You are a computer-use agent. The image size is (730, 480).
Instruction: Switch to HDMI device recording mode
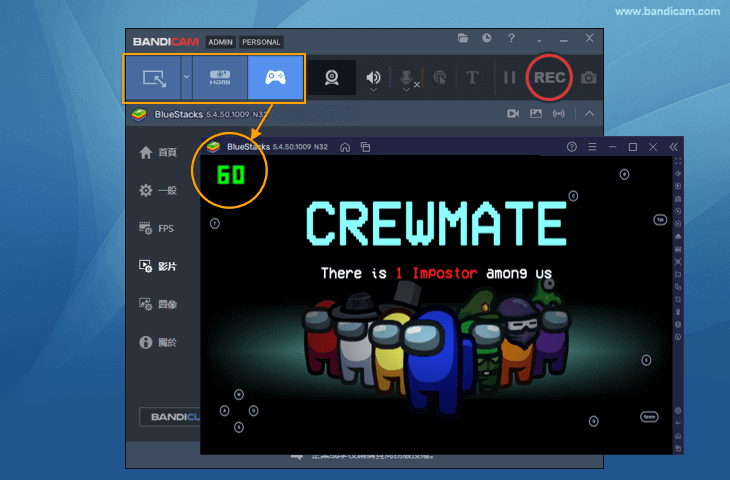[220, 77]
